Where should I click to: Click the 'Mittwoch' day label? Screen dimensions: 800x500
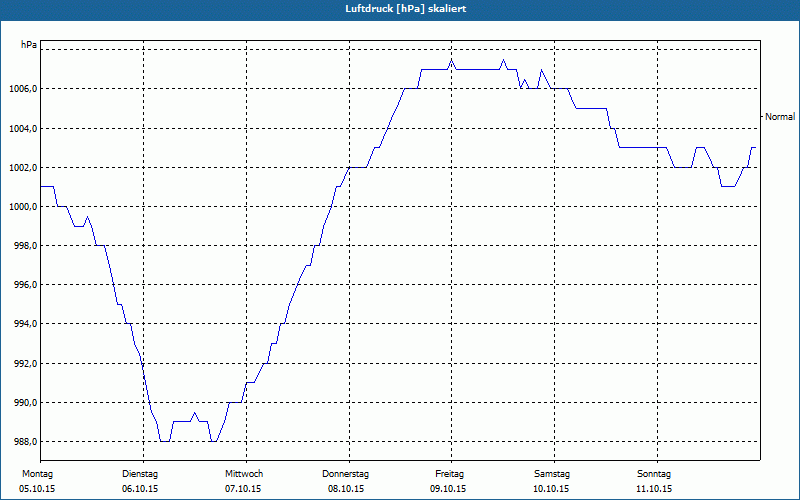pos(244,474)
